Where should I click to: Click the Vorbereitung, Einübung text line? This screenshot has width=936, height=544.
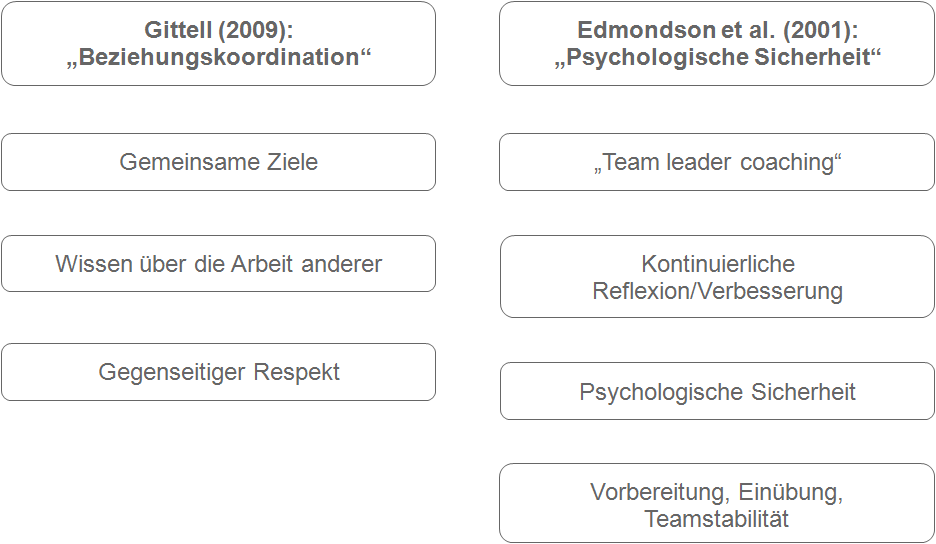717,492
